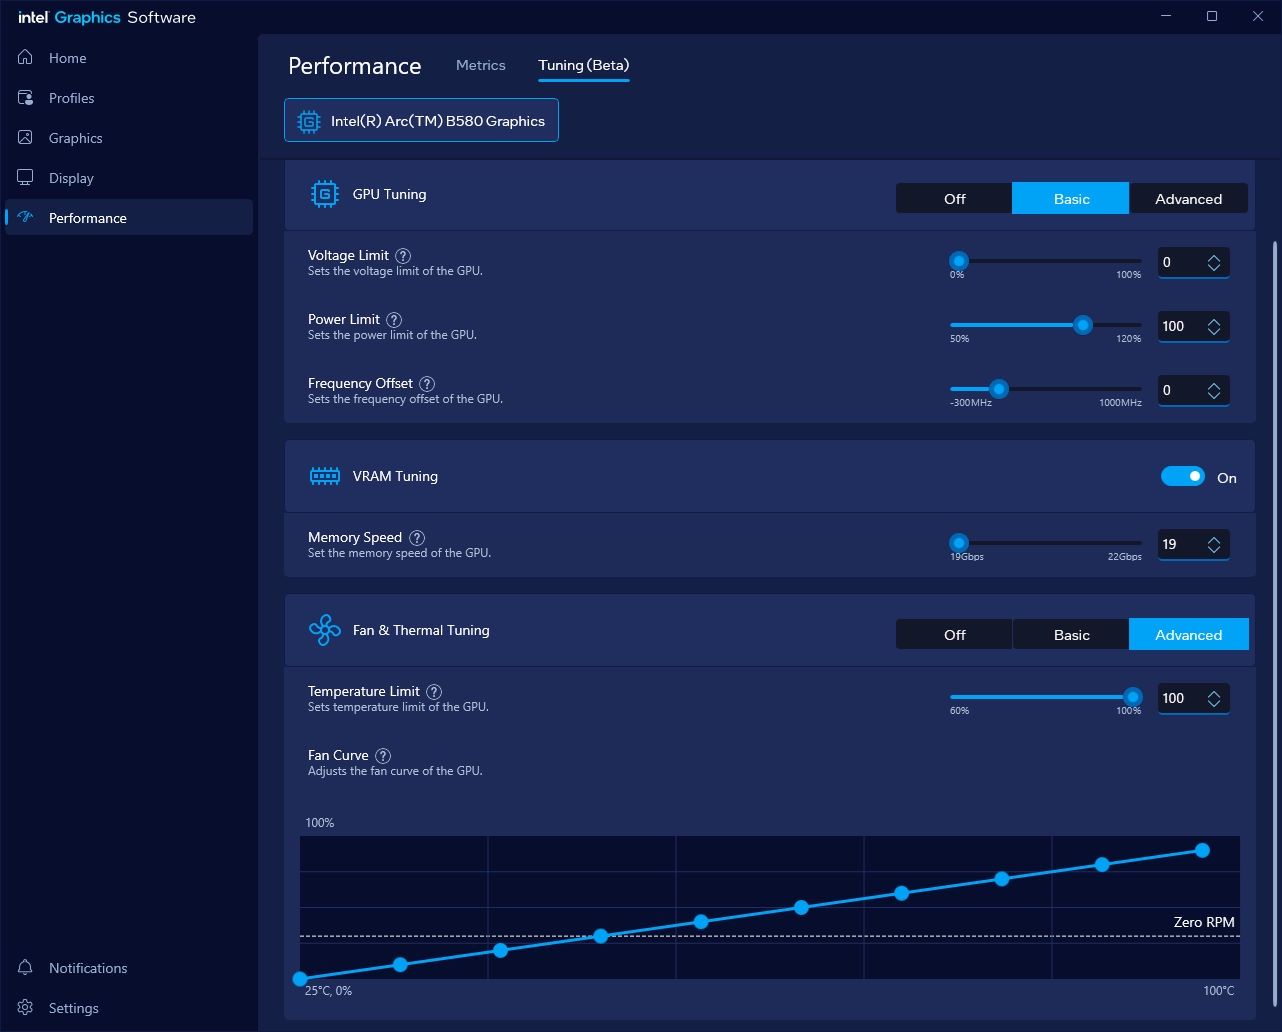Click the Voltage Limit stepper arrows
The height and width of the screenshot is (1032, 1282).
pyautogui.click(x=1214, y=263)
